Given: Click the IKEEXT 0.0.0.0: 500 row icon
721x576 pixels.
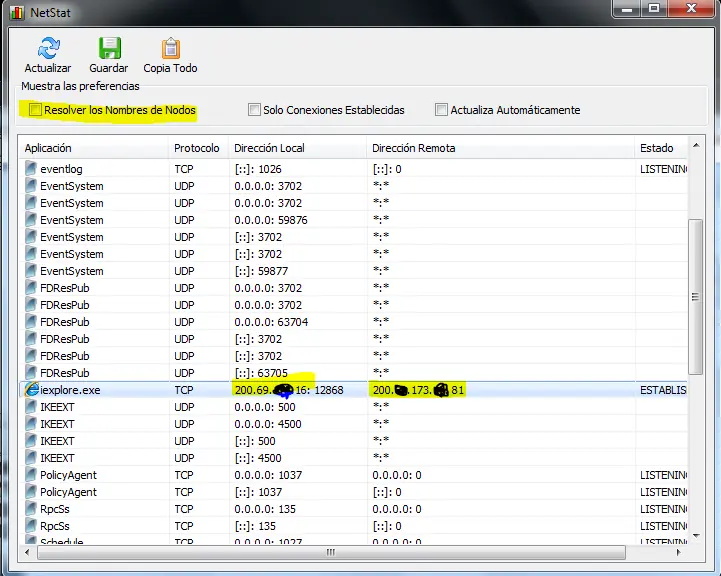Looking at the screenshot, I should [x=31, y=407].
